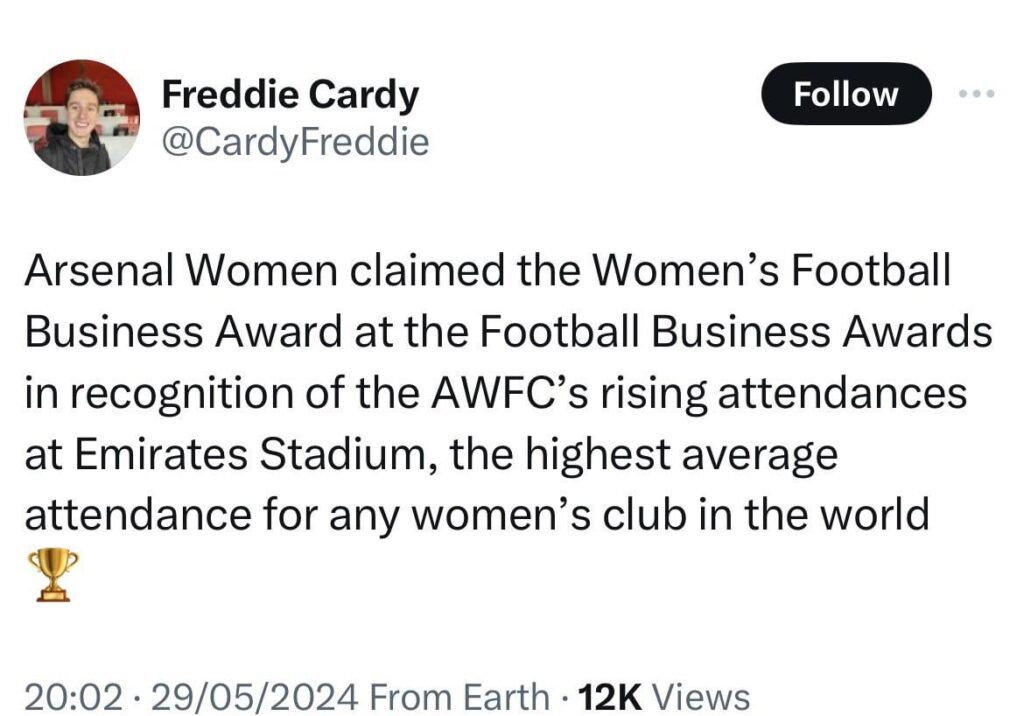Open the more options ellipsis menu
The height and width of the screenshot is (716, 1024).
975,93
